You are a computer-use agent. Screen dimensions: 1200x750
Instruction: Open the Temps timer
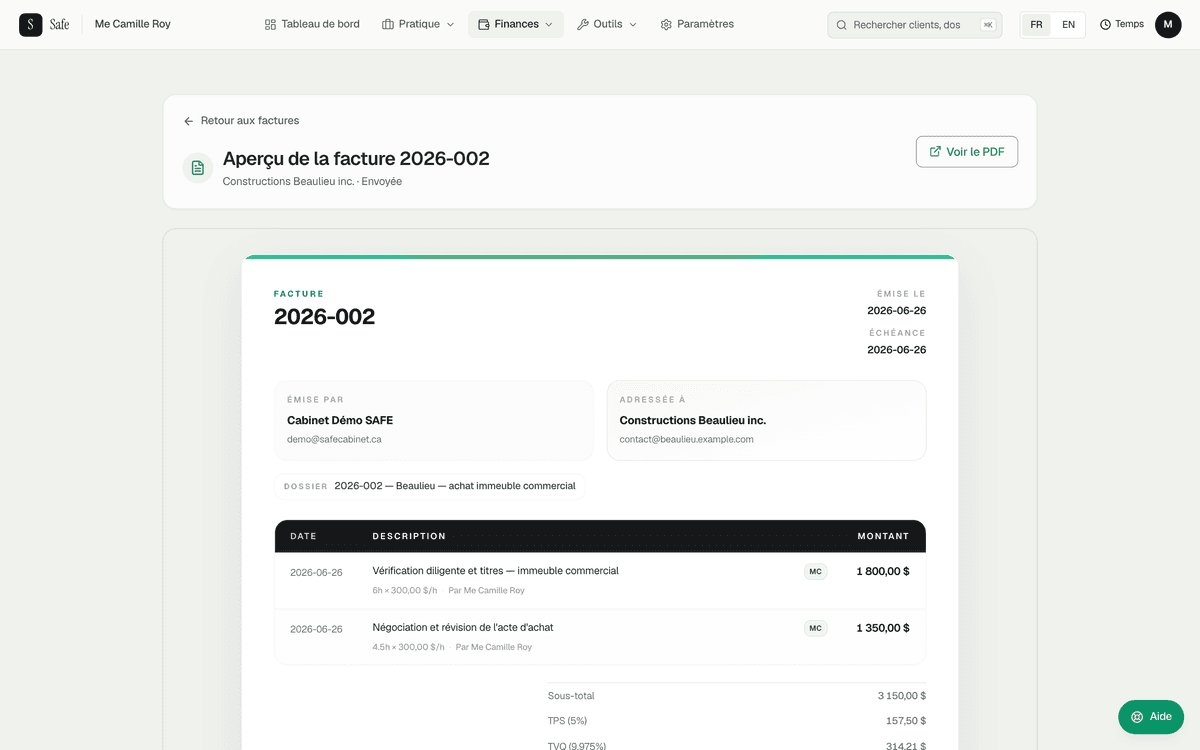pos(1121,24)
